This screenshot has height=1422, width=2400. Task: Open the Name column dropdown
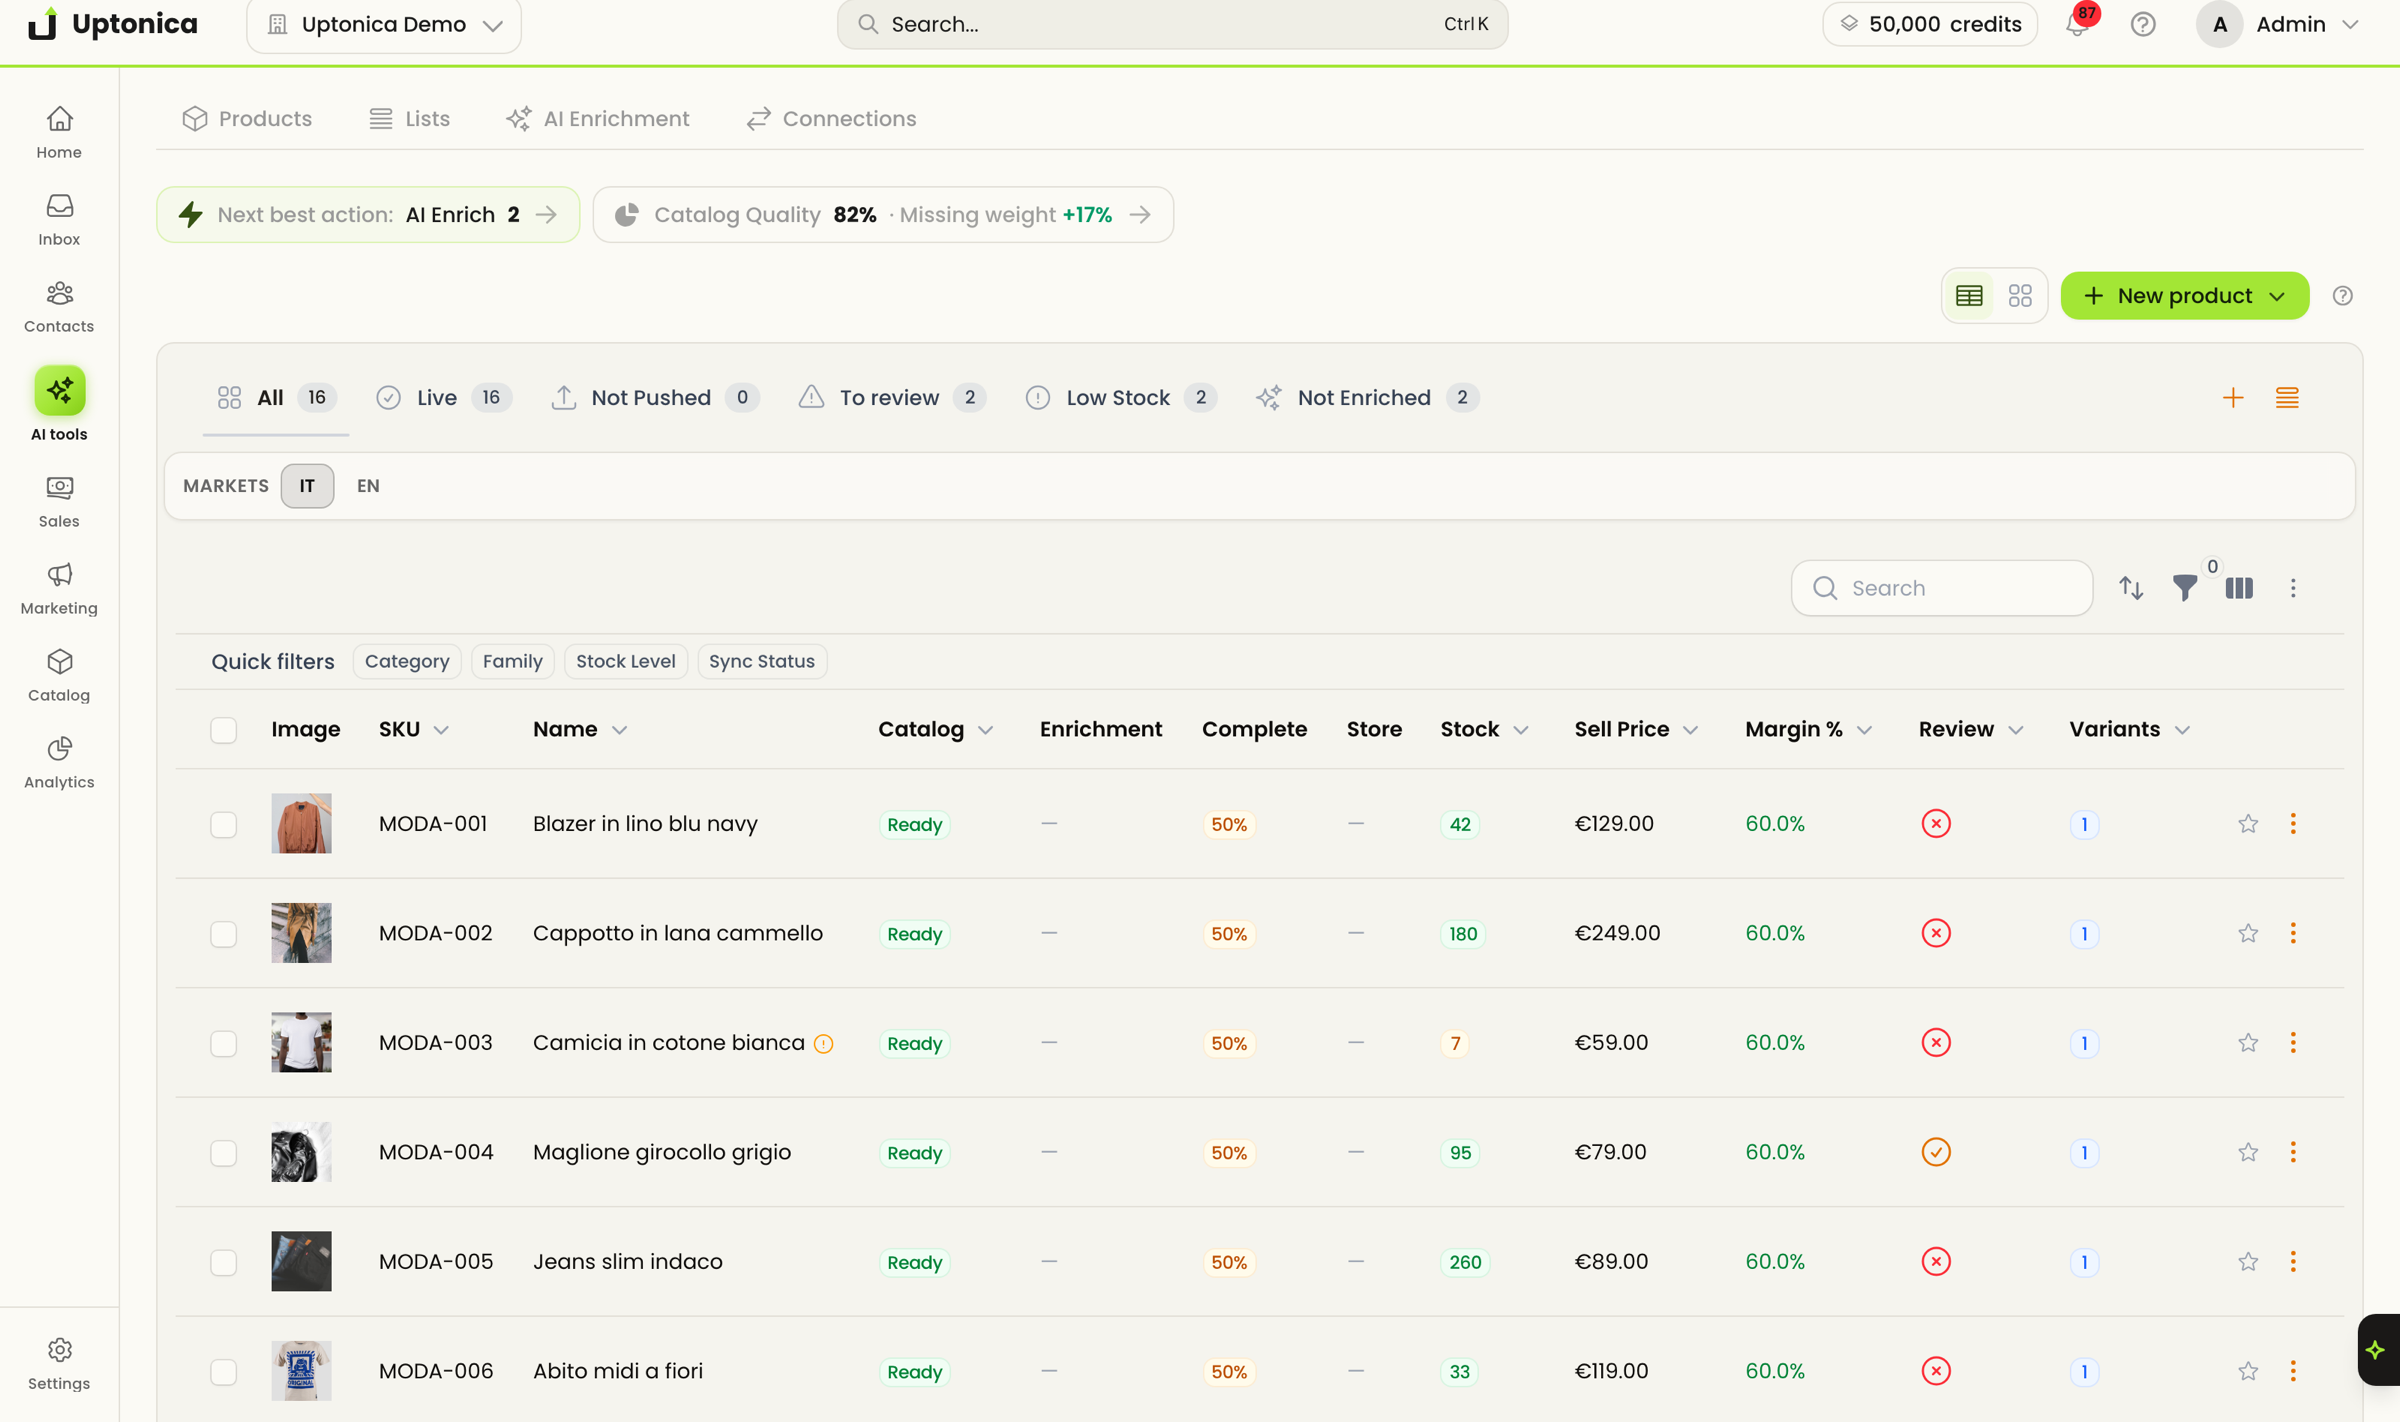click(619, 730)
